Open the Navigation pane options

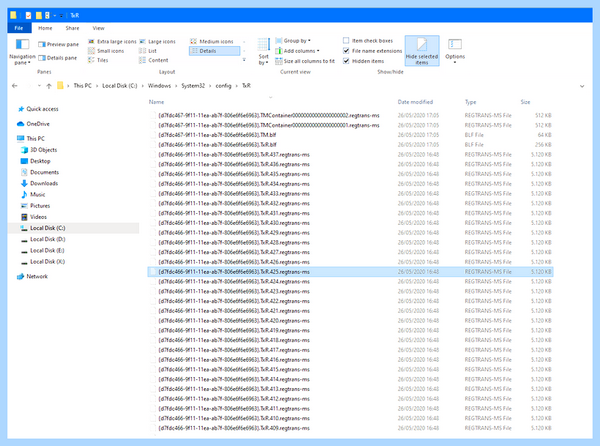[22, 52]
